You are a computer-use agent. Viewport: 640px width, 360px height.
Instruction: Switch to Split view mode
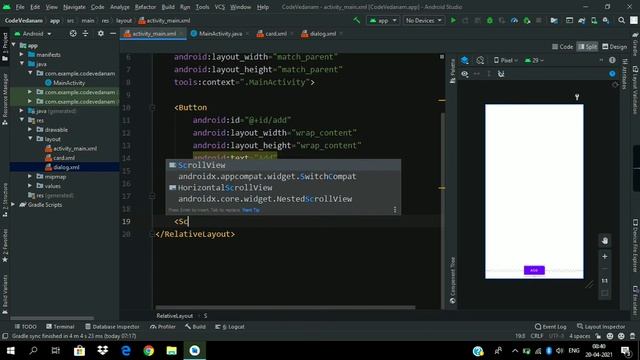click(x=587, y=47)
